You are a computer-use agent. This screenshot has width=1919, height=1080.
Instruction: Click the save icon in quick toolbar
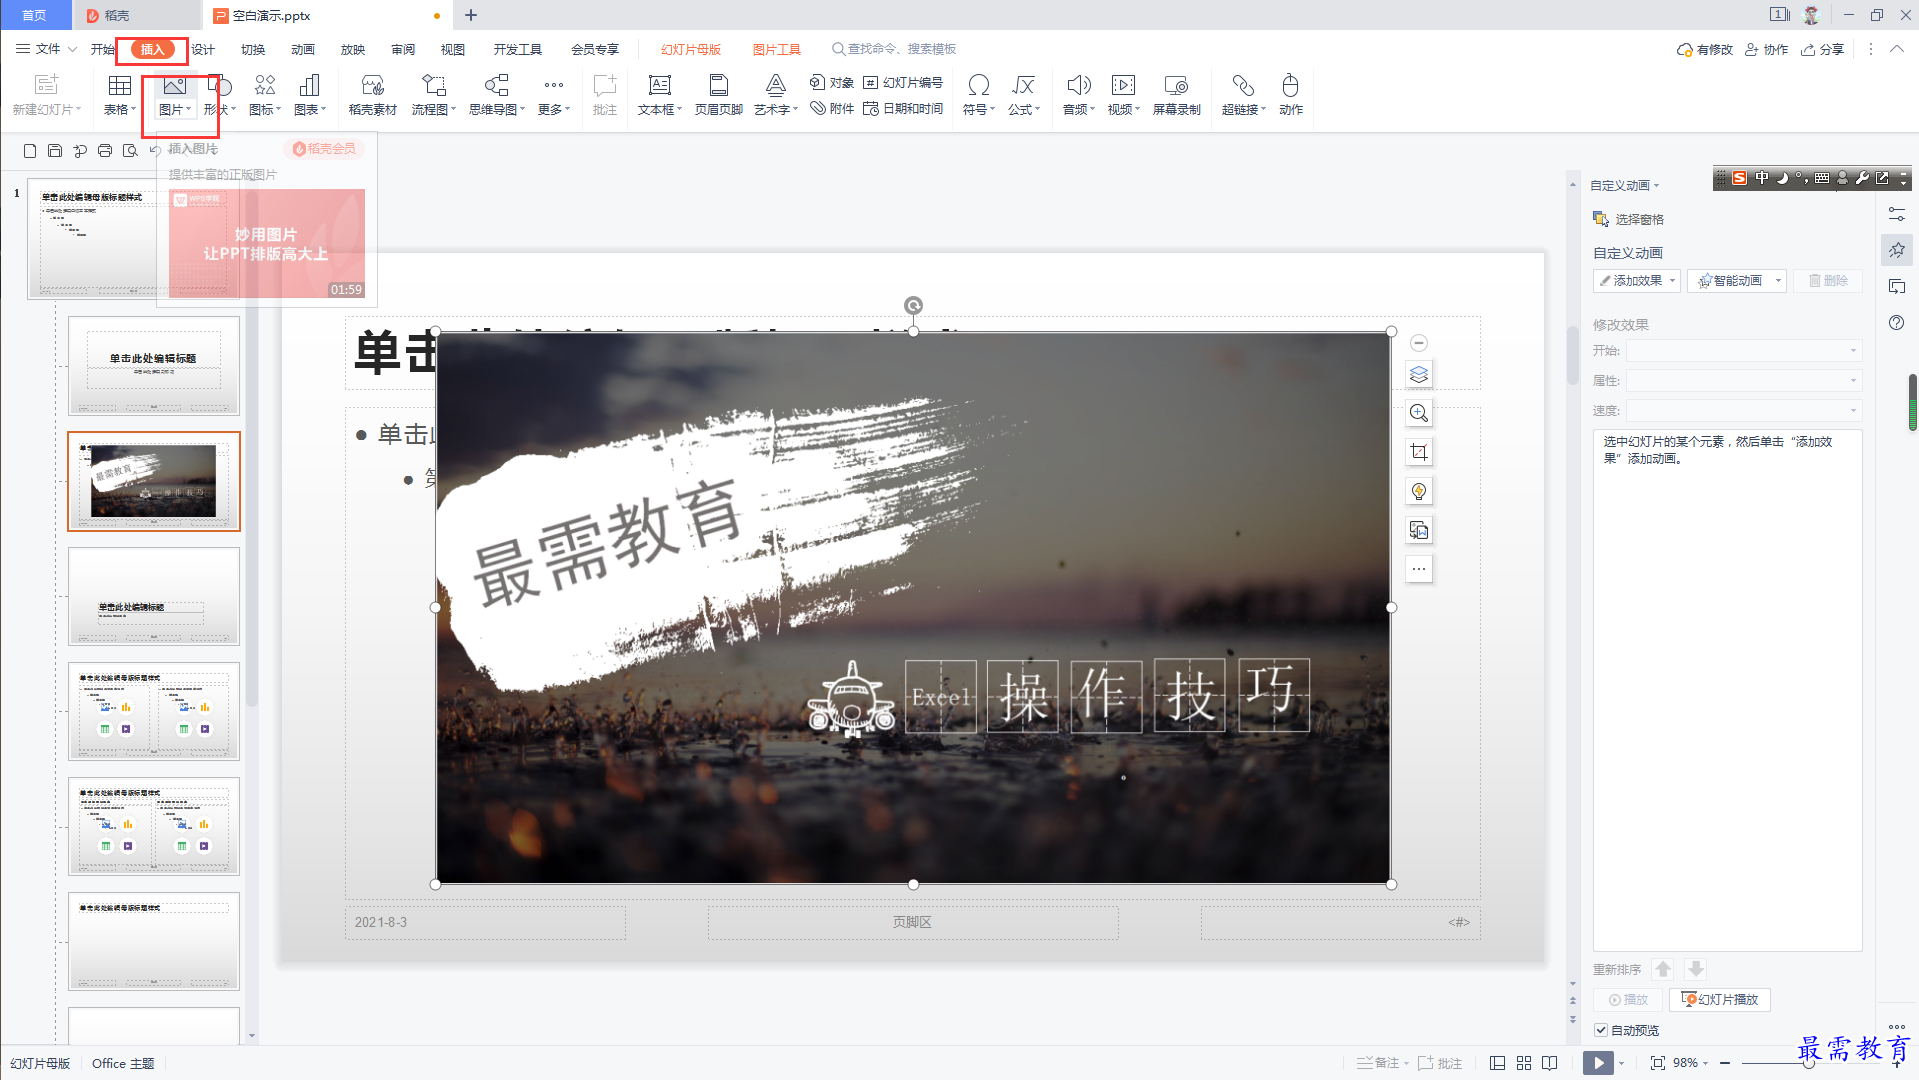click(x=55, y=150)
